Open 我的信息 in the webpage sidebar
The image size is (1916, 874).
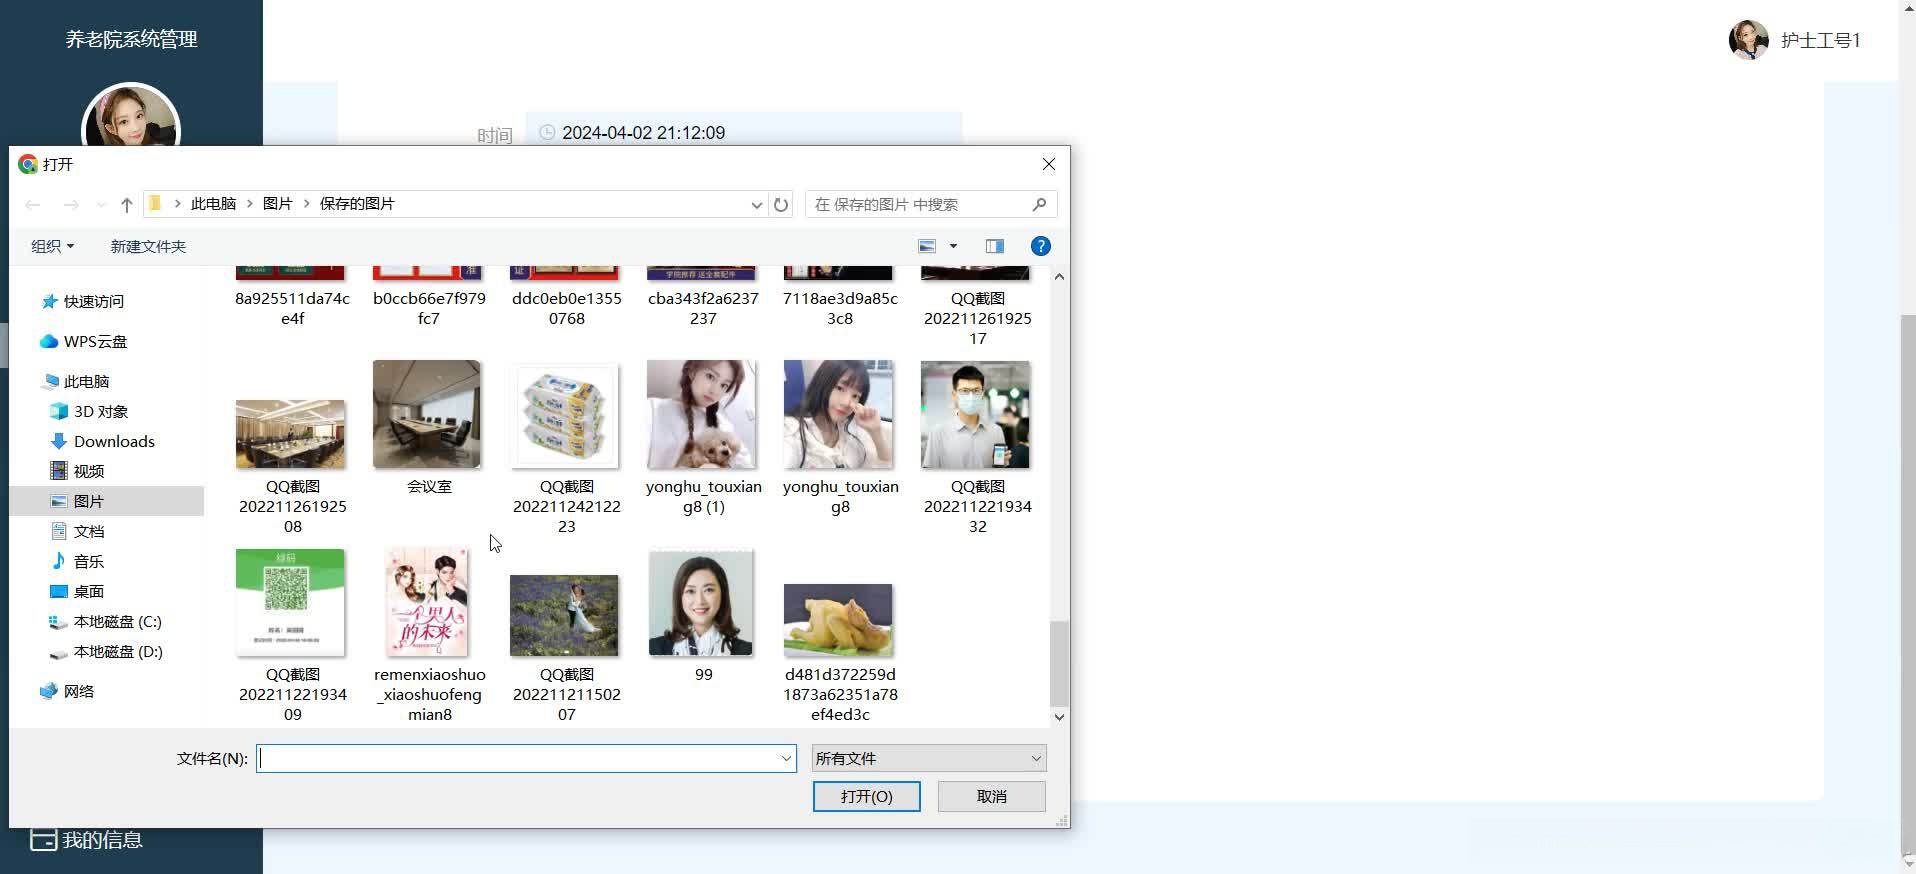click(86, 840)
